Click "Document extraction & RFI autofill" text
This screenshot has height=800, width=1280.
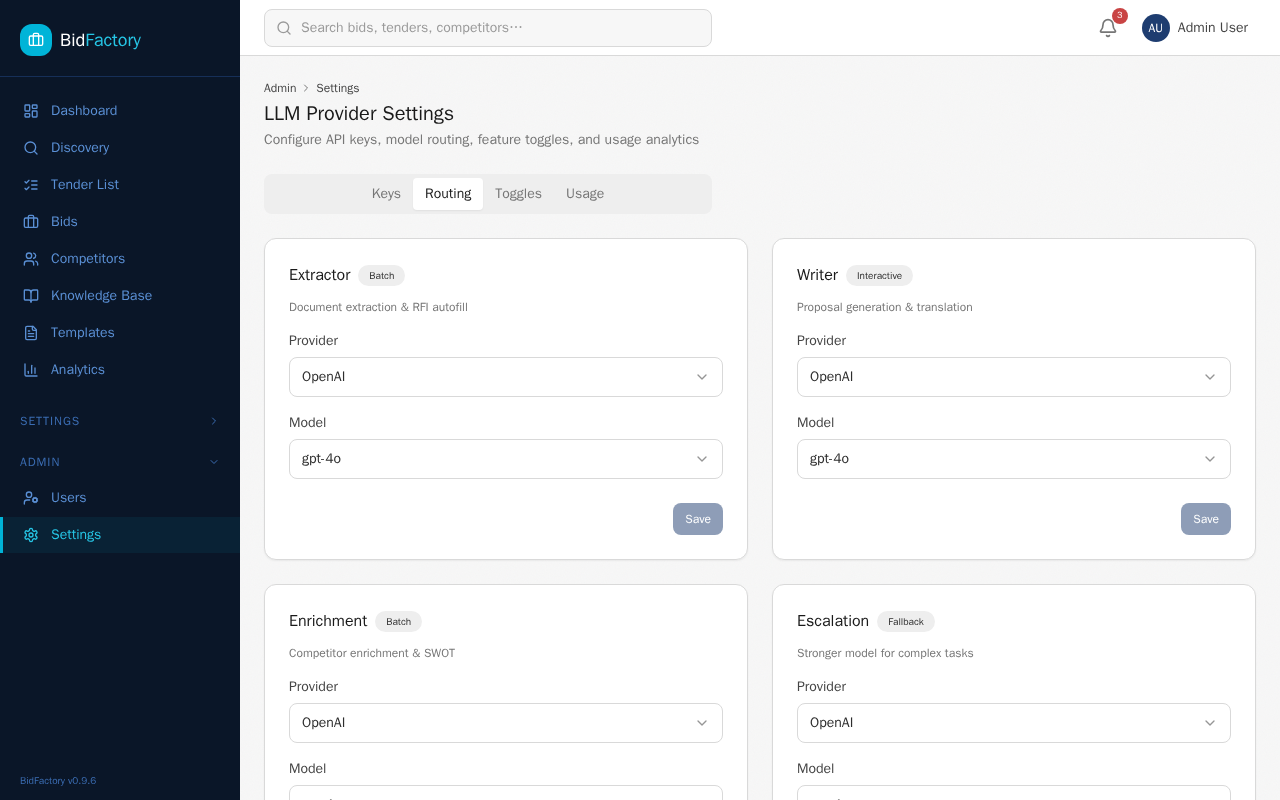point(378,307)
